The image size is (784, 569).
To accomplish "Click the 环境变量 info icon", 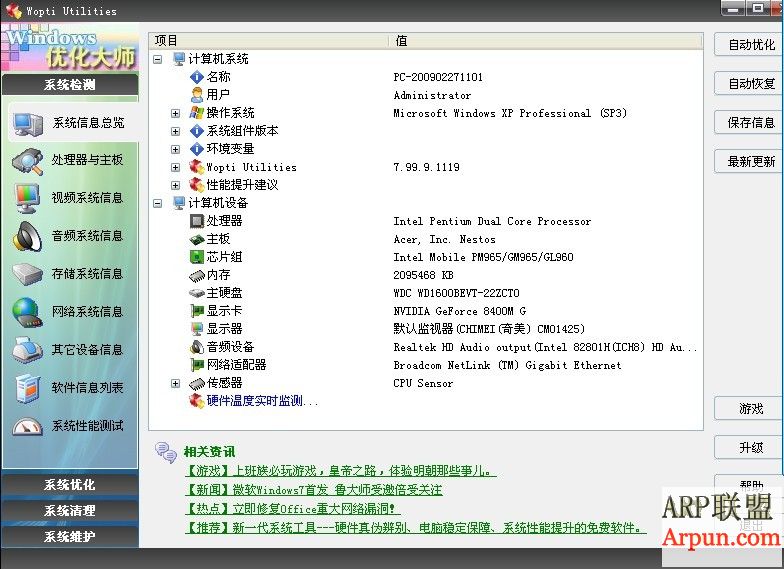I will tap(197, 149).
